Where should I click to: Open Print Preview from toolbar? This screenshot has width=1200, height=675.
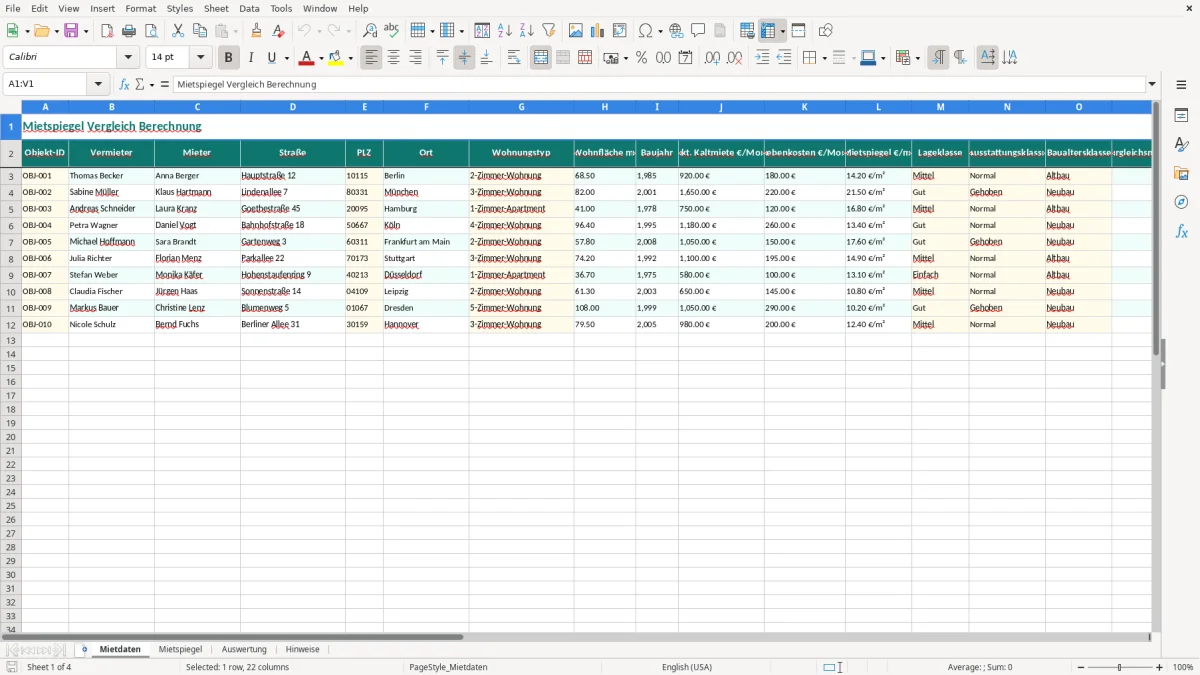click(x=151, y=31)
